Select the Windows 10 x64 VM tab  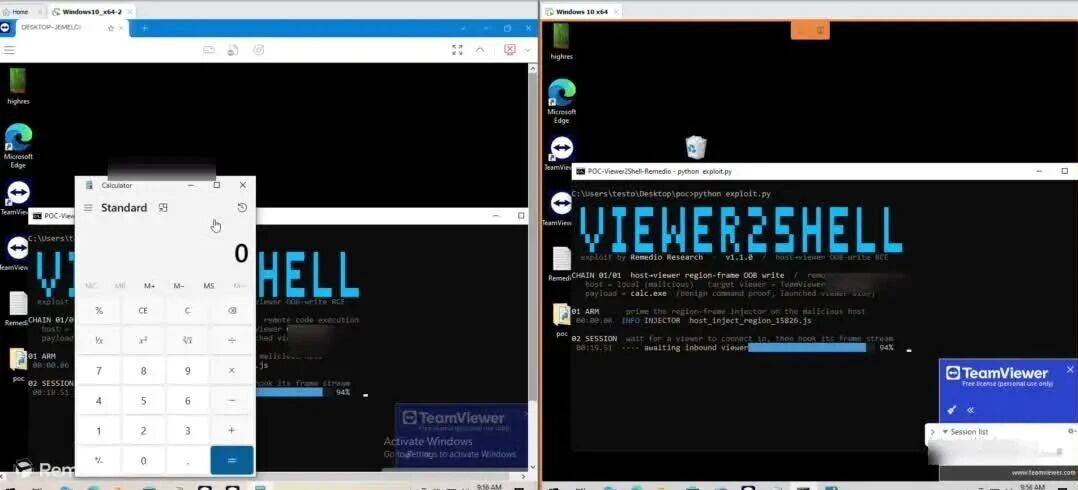582,12
